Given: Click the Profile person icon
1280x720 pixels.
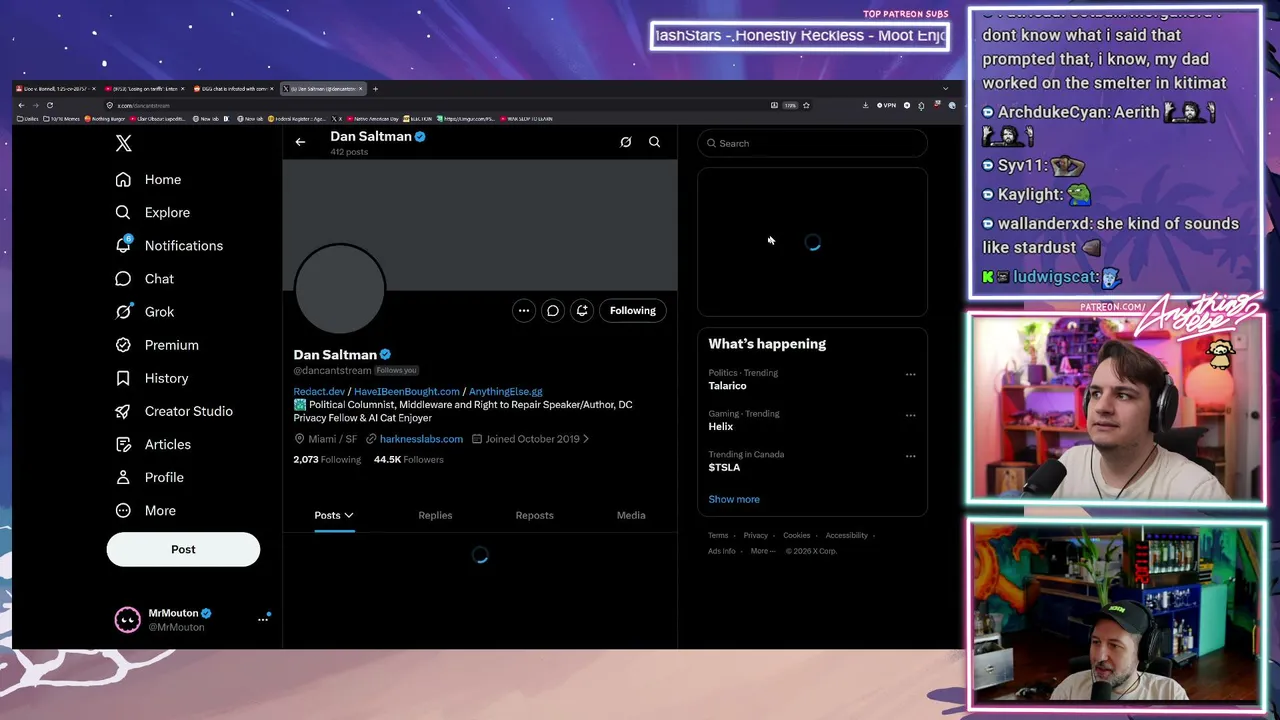Looking at the screenshot, I should tap(123, 477).
